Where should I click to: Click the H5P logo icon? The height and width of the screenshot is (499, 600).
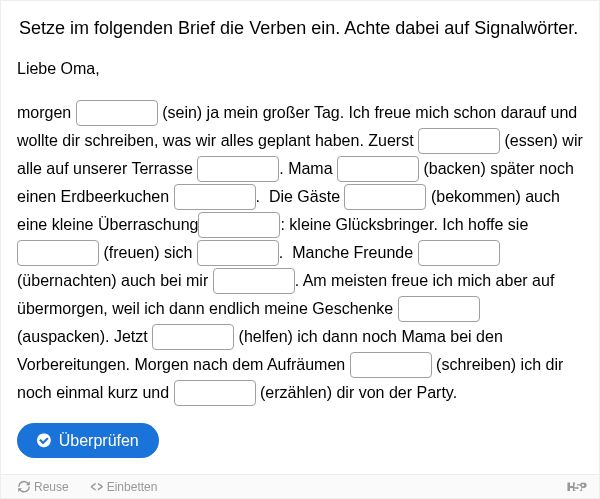[576, 487]
